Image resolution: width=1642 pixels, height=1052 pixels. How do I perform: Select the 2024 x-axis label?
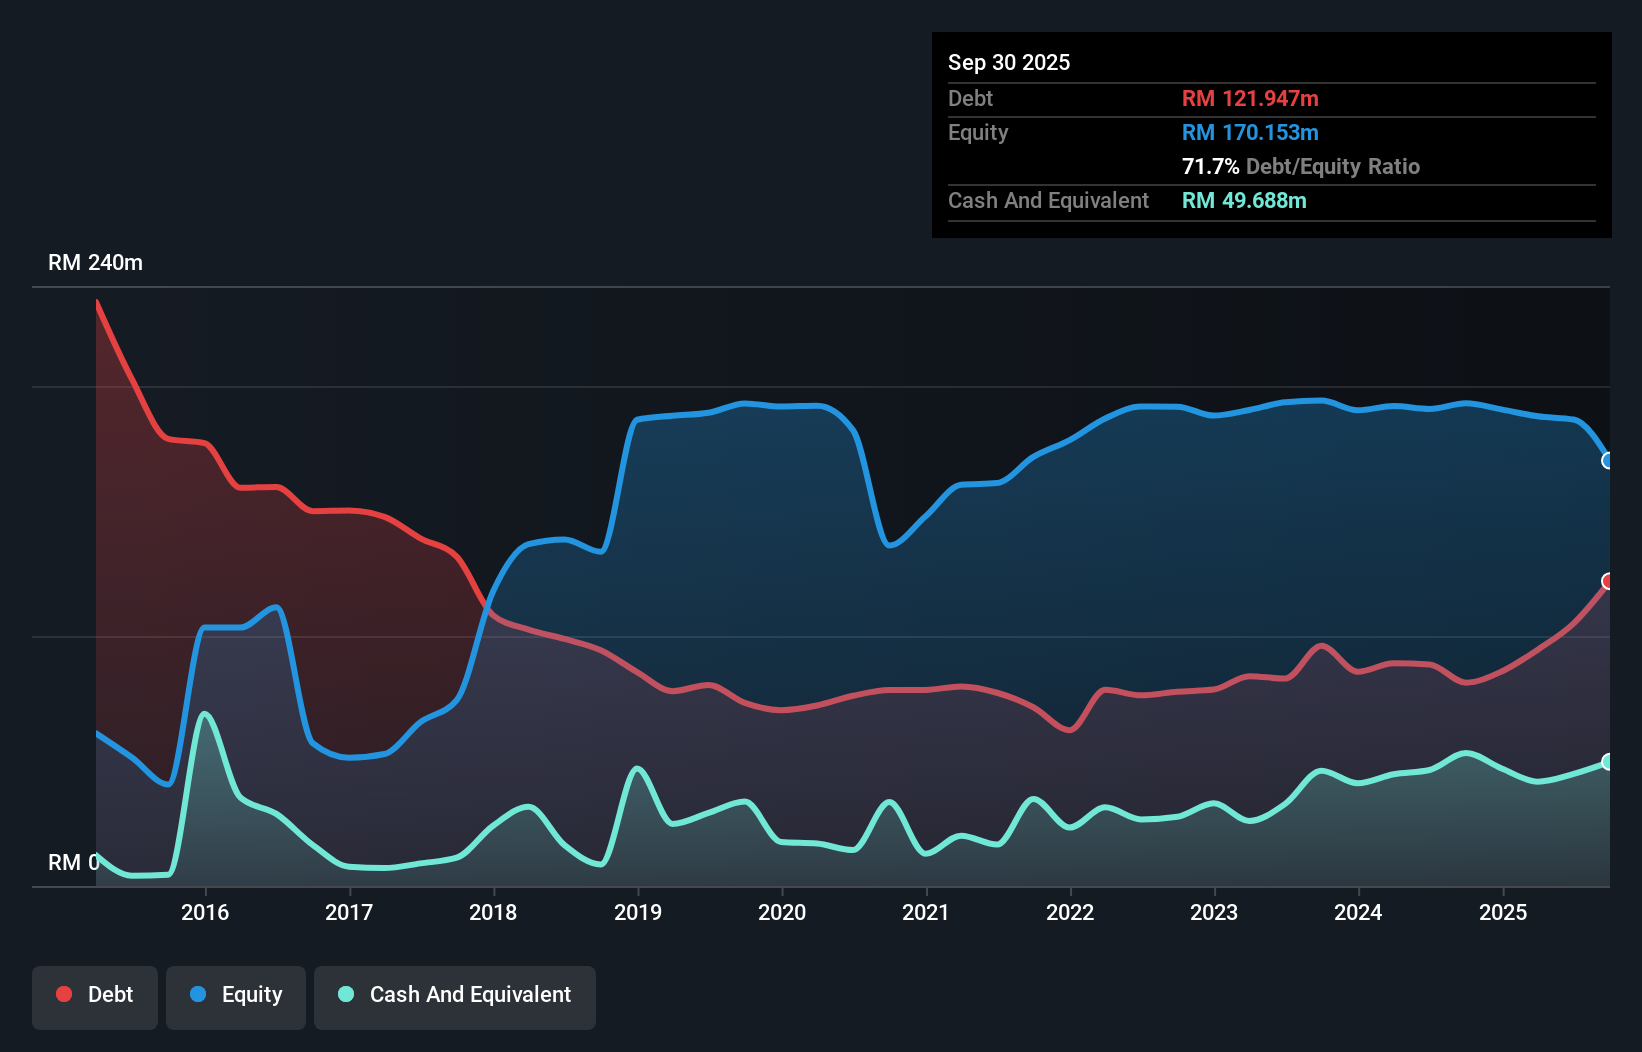pos(1358,912)
